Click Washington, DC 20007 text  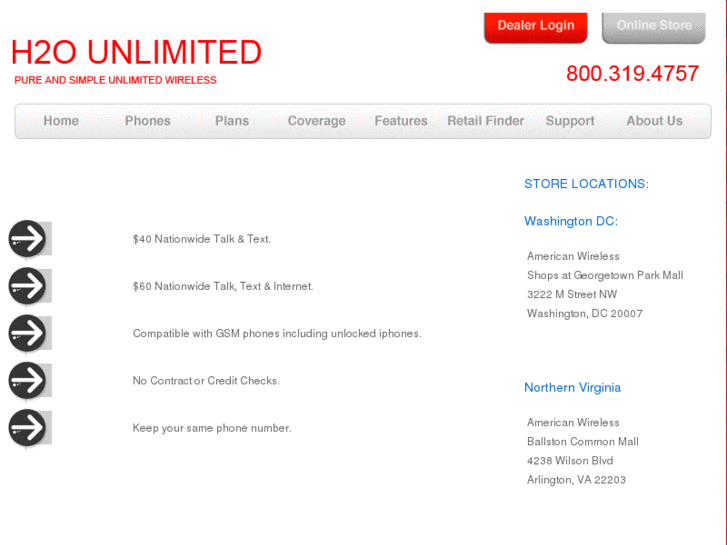(x=585, y=314)
